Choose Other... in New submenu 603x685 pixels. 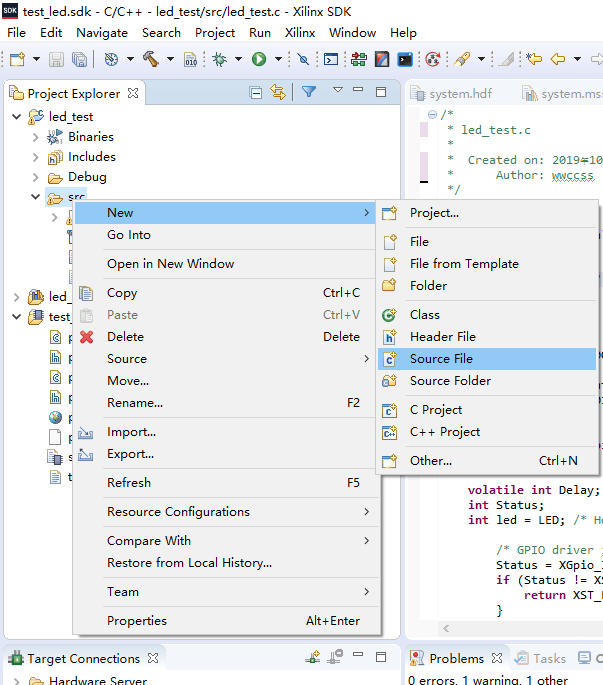[487, 461]
